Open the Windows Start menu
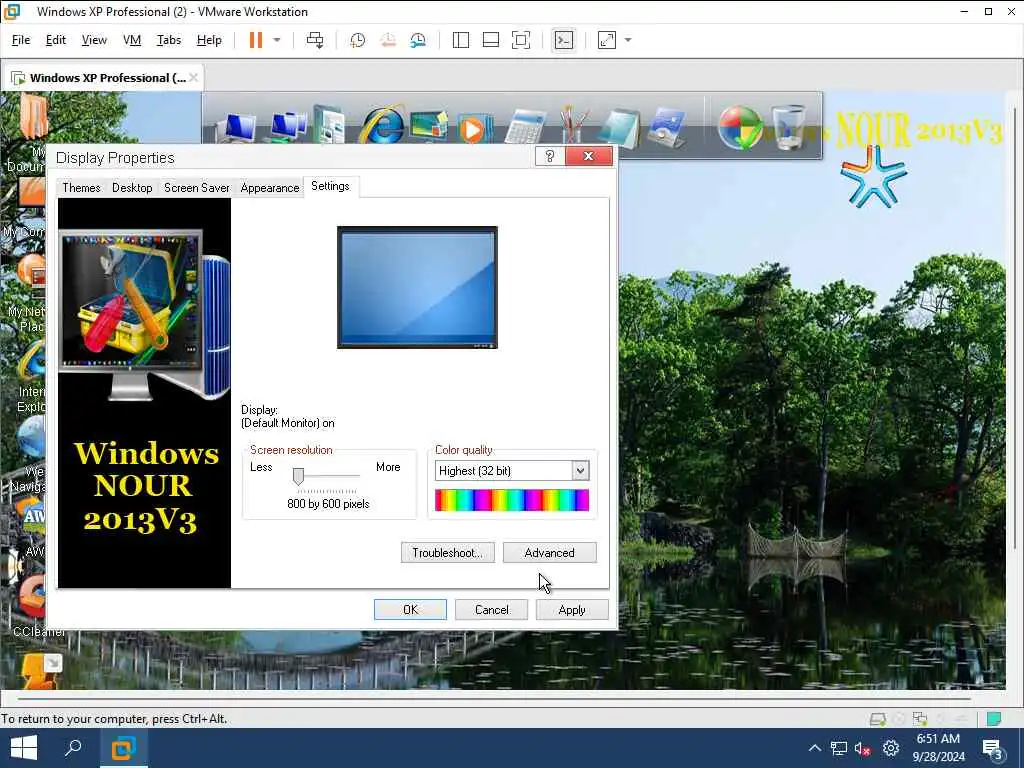 (x=24, y=748)
